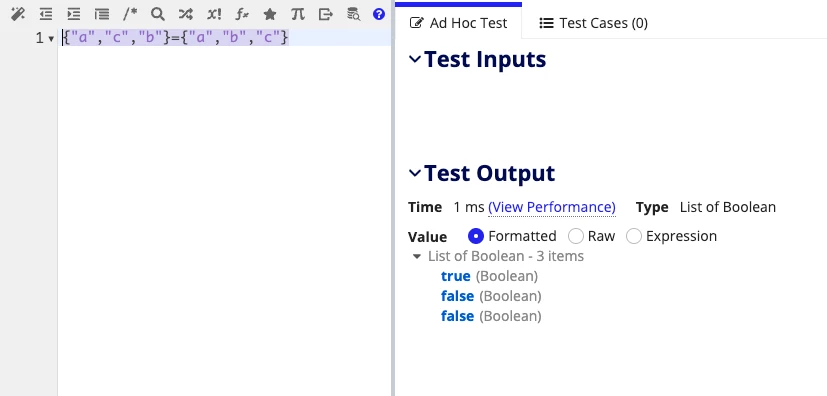Switch to the Test Cases (0) tab

(x=593, y=23)
